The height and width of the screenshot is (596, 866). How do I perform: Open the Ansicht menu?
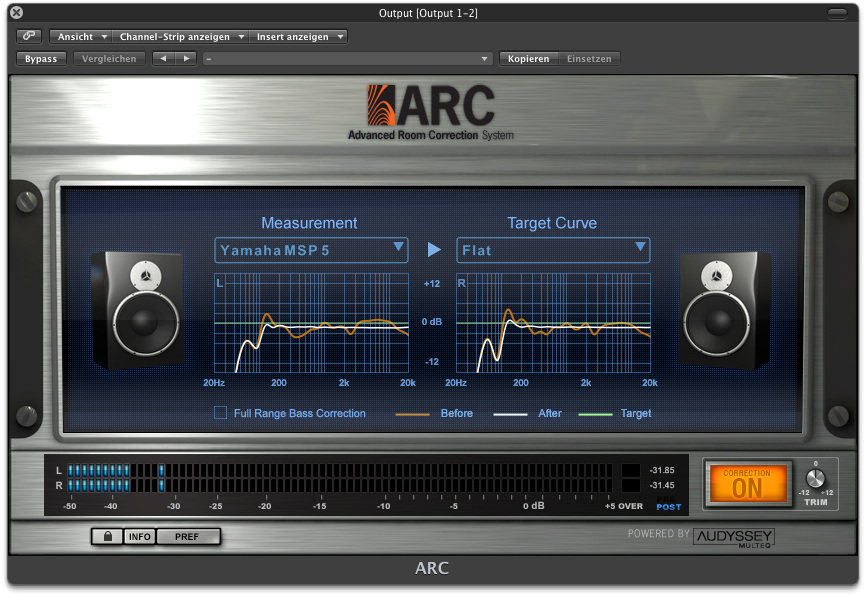tap(81, 36)
